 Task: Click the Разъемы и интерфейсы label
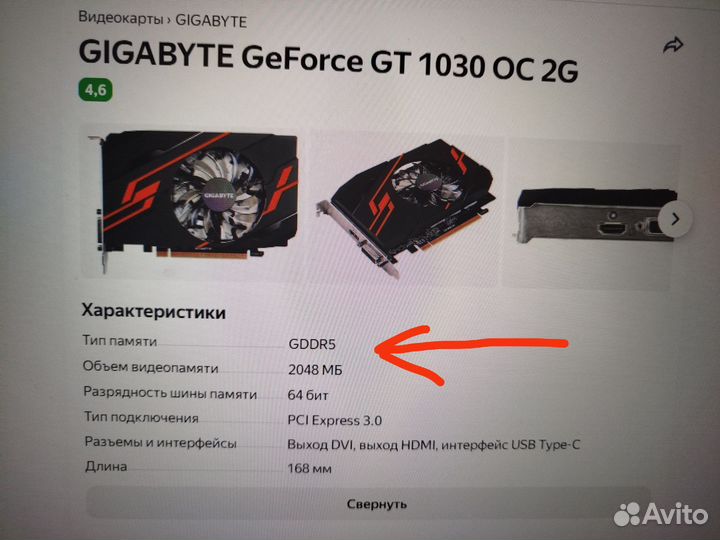[161, 443]
